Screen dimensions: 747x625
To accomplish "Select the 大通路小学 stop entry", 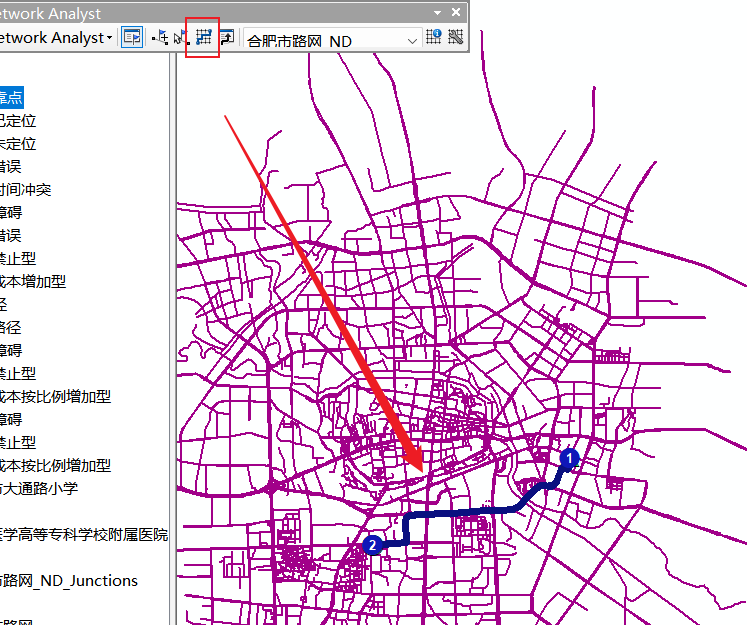I will tap(39, 488).
